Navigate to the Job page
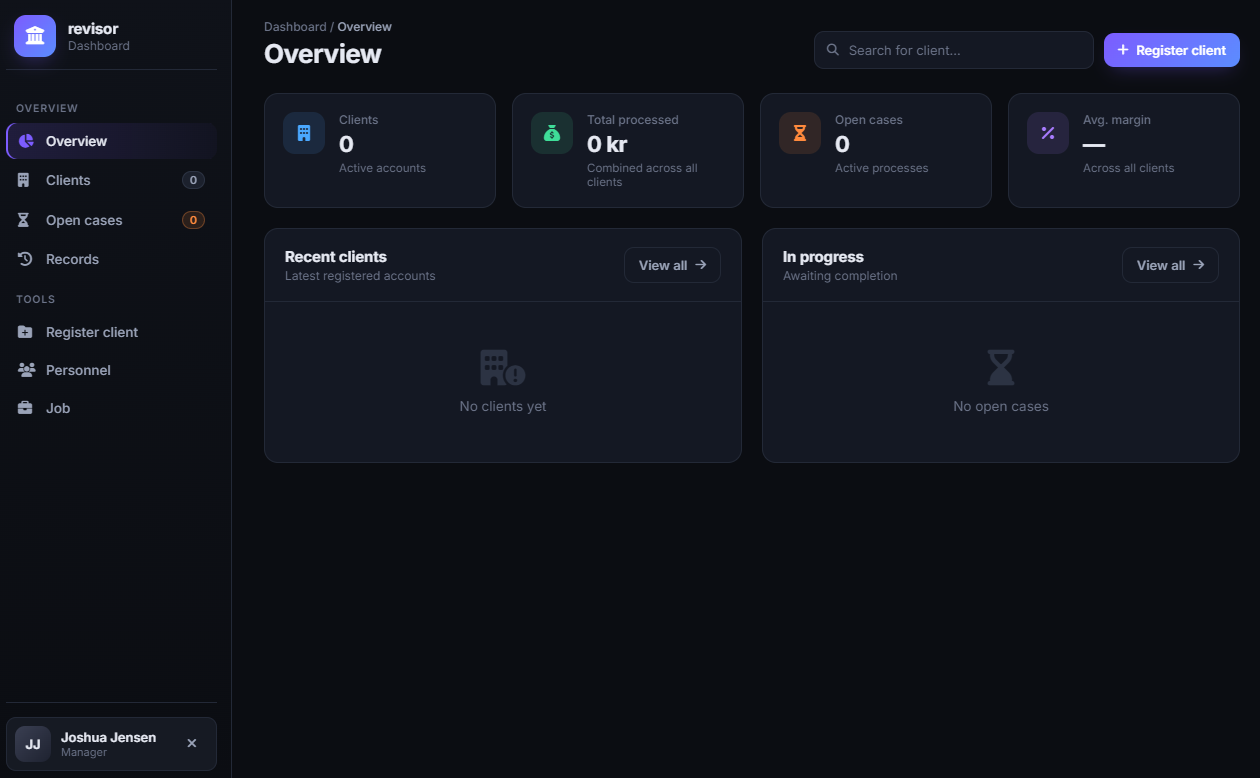The height and width of the screenshot is (778, 1260). click(111, 408)
